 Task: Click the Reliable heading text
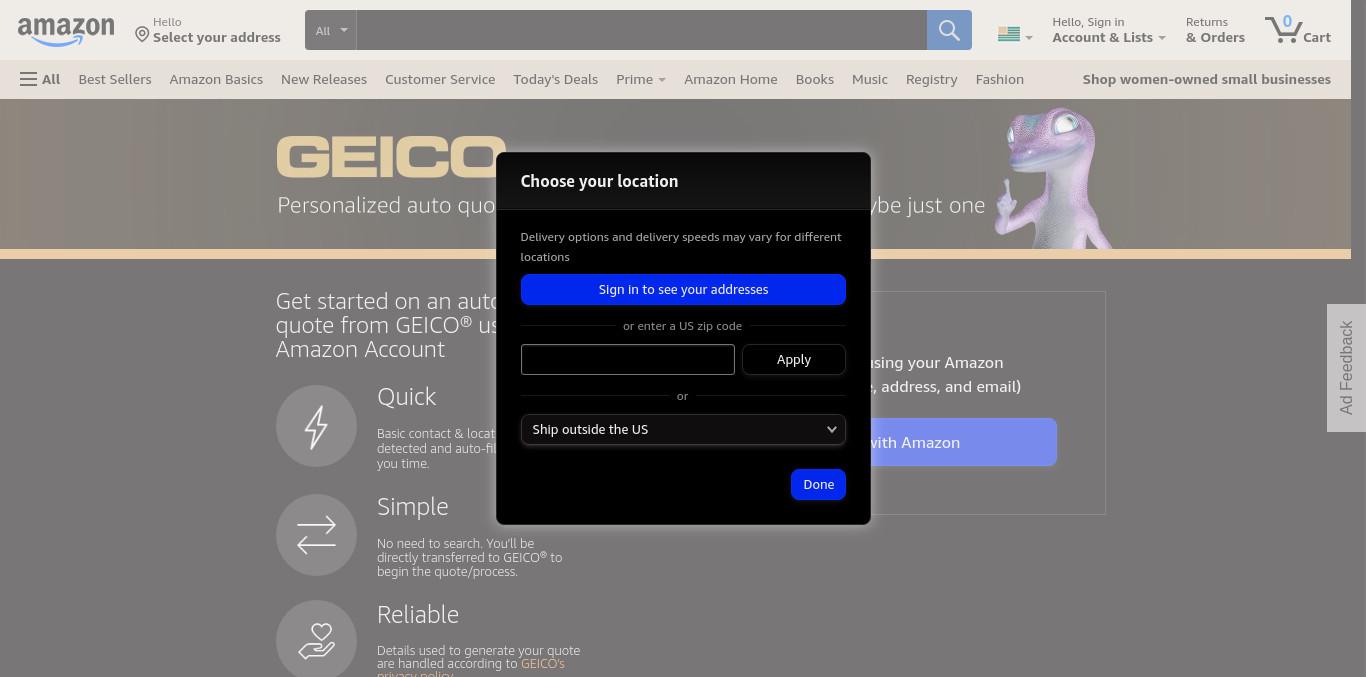(x=418, y=614)
